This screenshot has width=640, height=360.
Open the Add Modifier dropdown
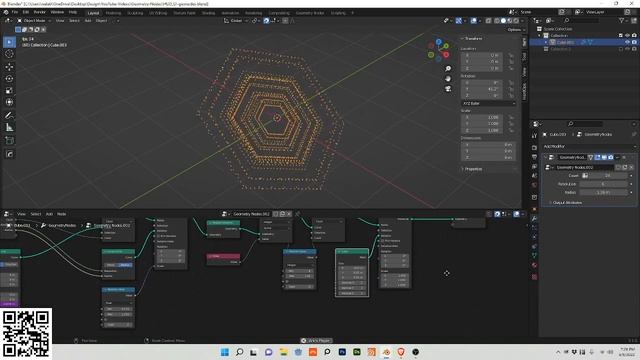(589, 147)
